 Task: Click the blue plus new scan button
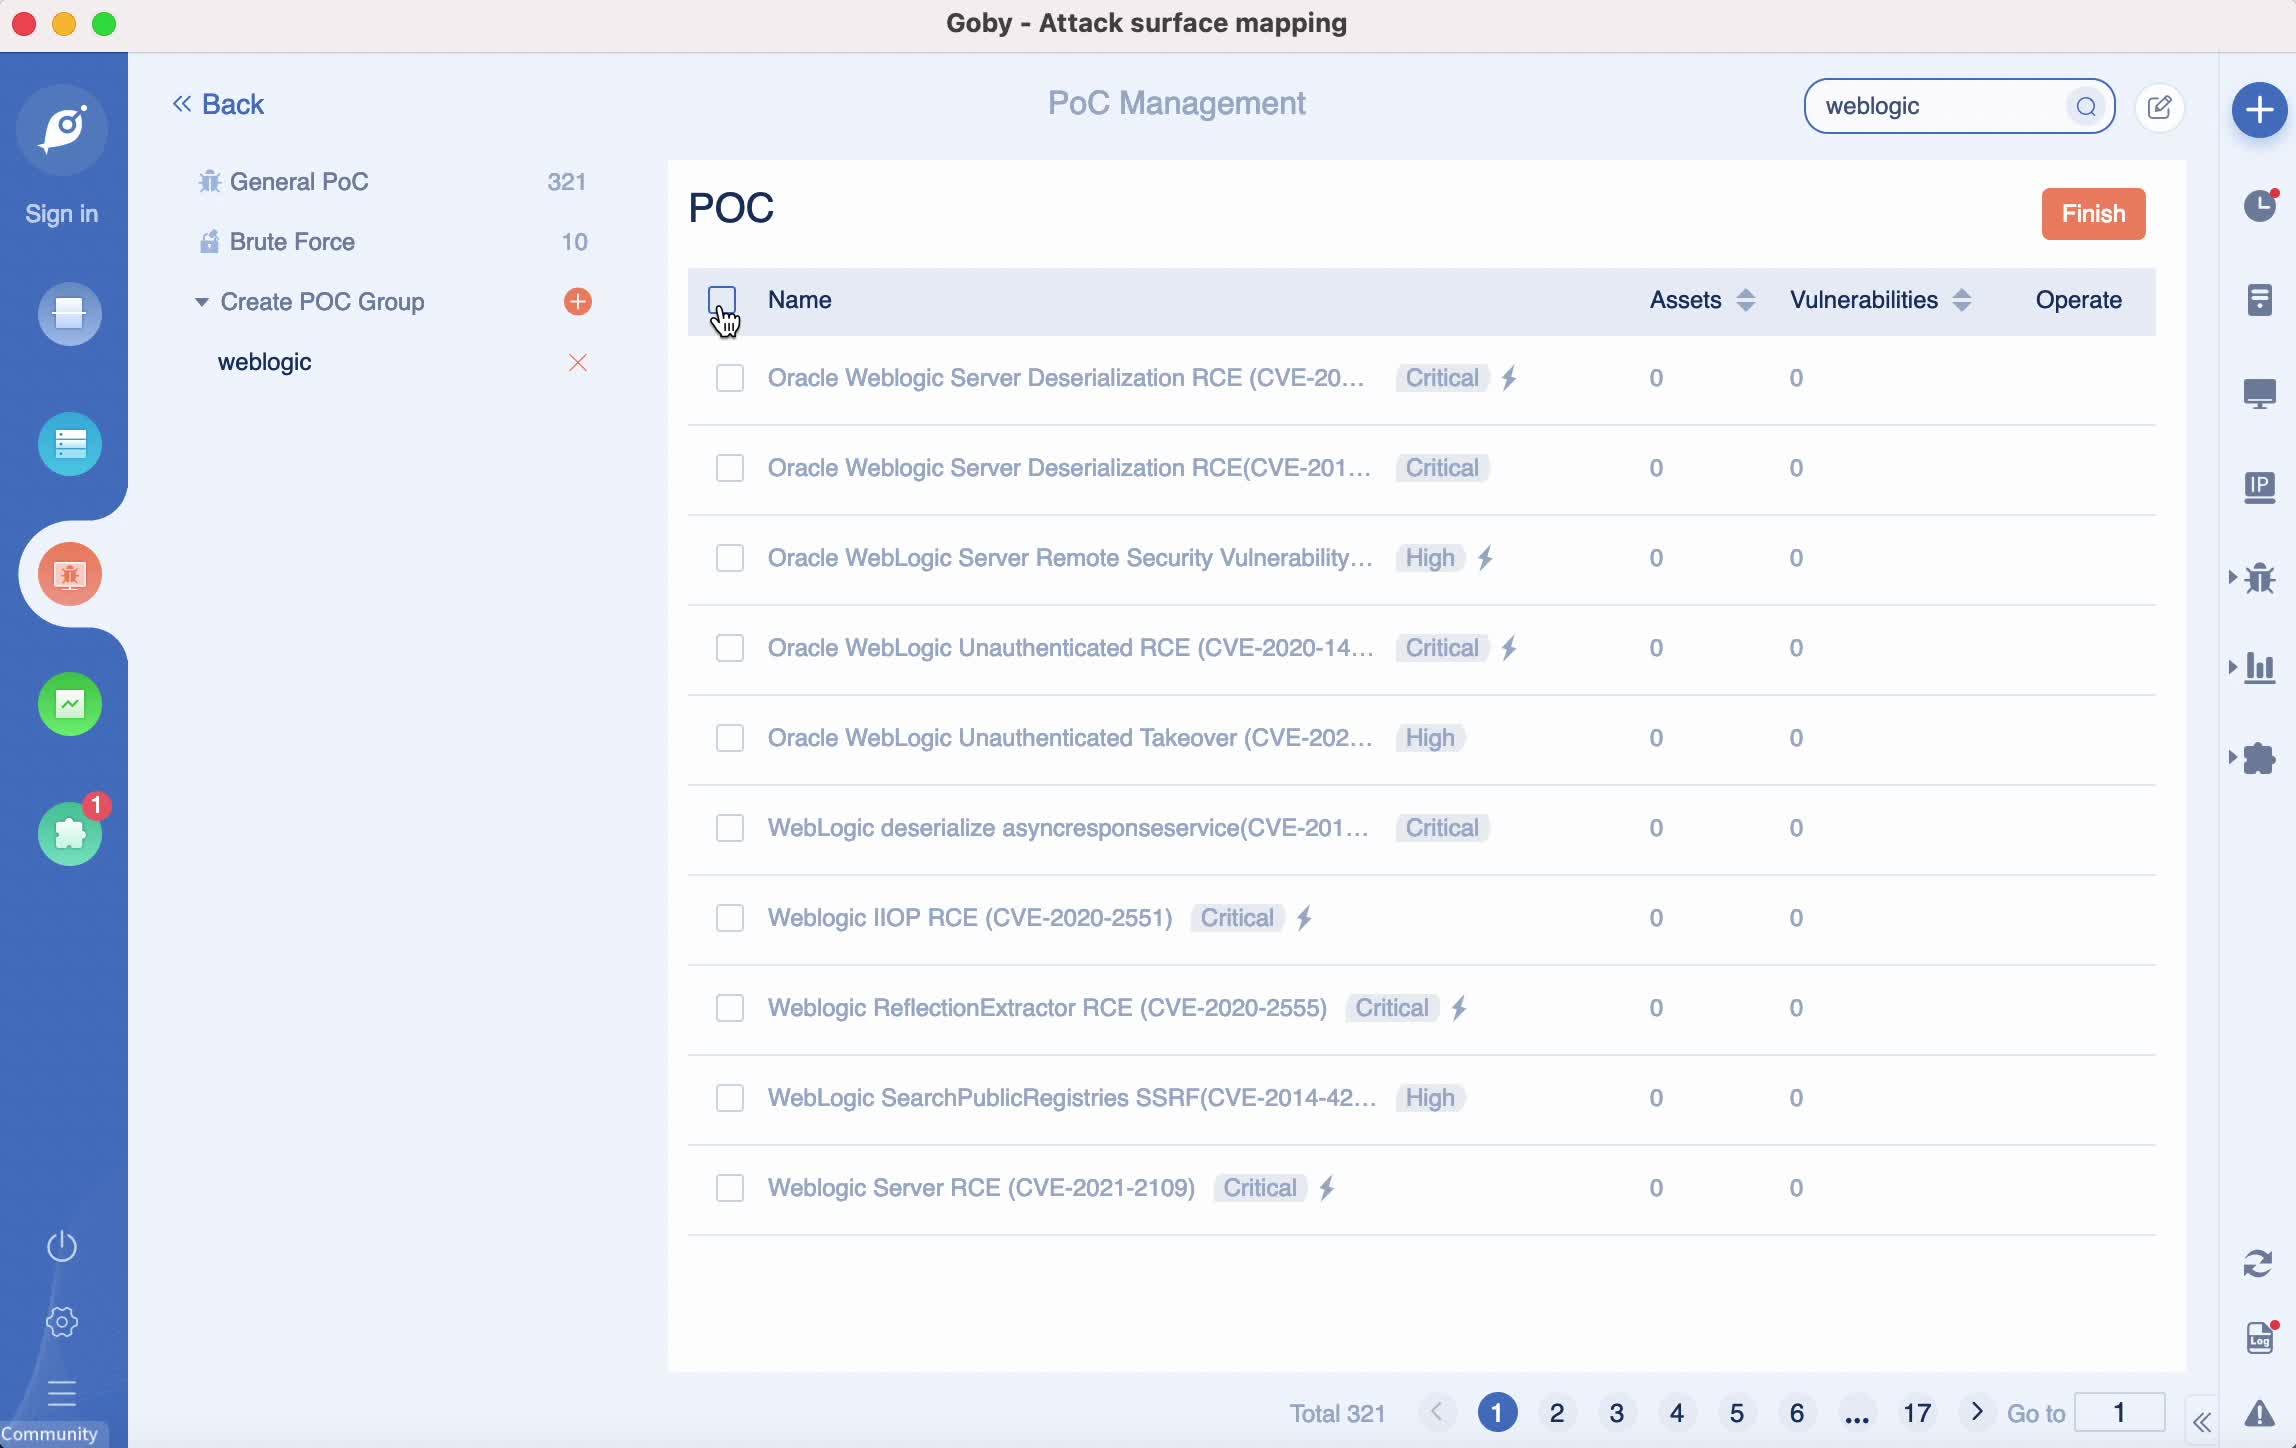(2259, 109)
